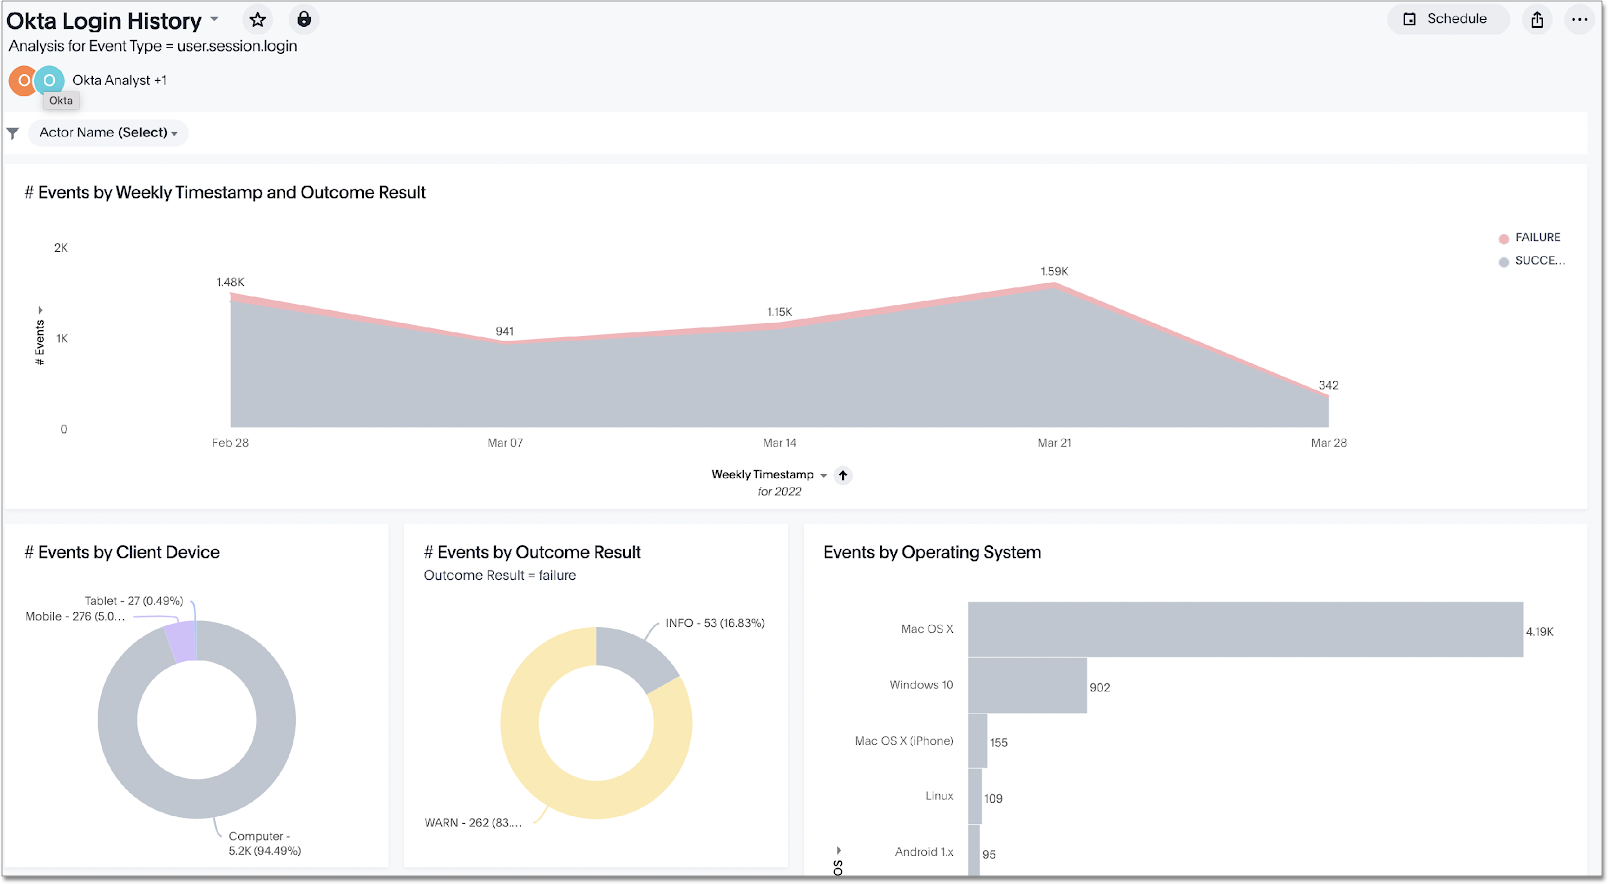Click the filter funnel icon
The image size is (1608, 884).
13,133
